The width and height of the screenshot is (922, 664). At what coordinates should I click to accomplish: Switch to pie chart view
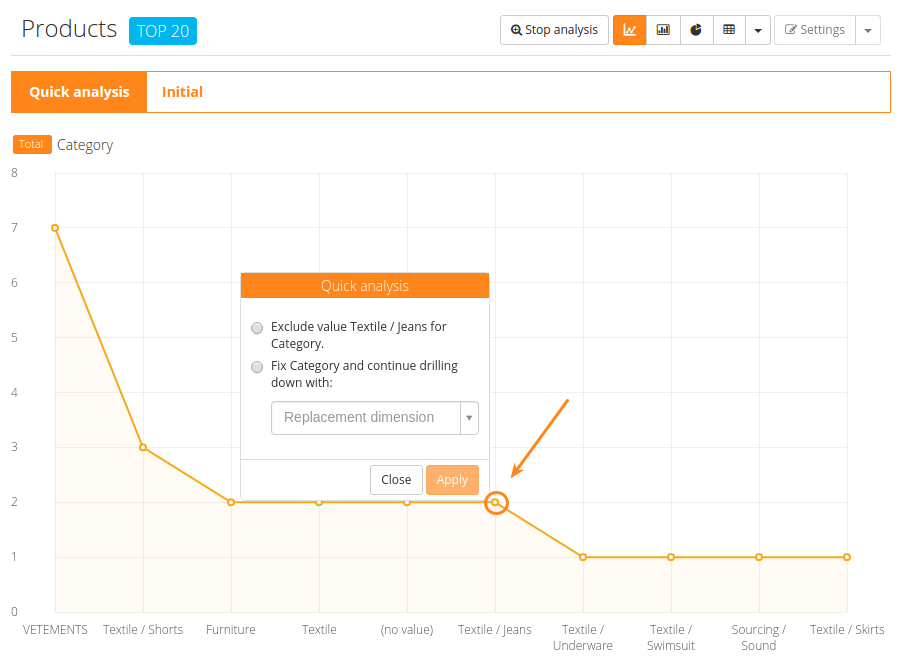tap(696, 30)
